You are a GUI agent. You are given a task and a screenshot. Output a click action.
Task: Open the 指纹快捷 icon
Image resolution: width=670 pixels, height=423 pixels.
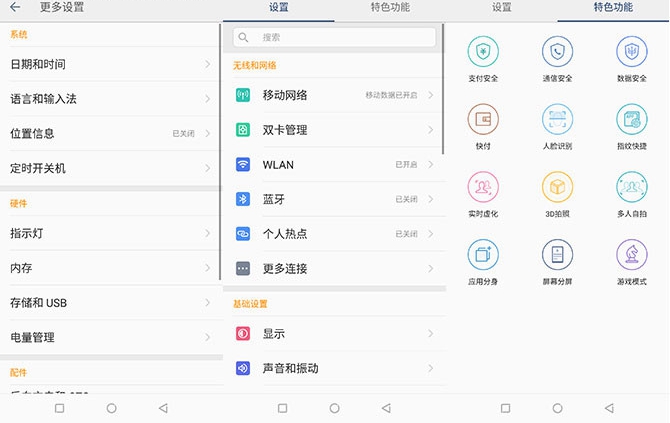tap(632, 119)
